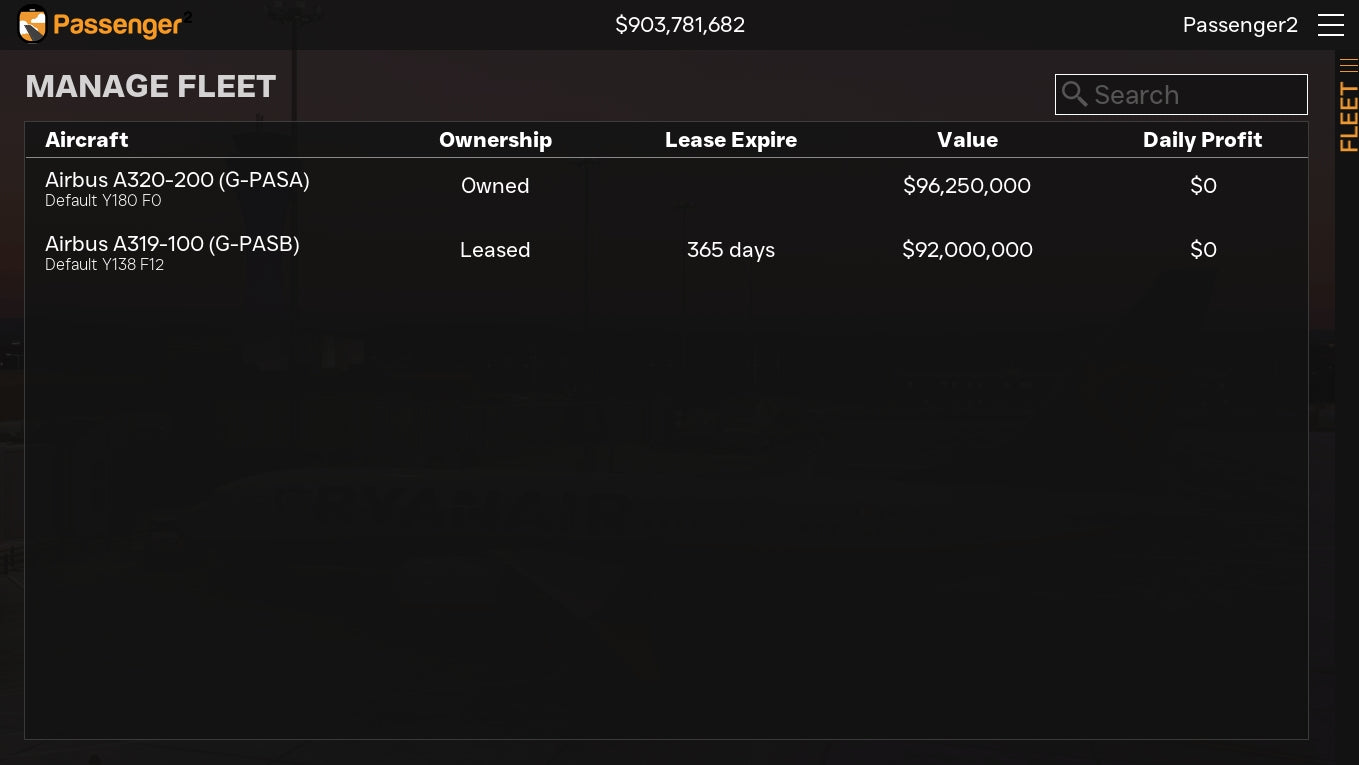Open the hamburger menu at top right
1359x765 pixels.
click(x=1330, y=25)
